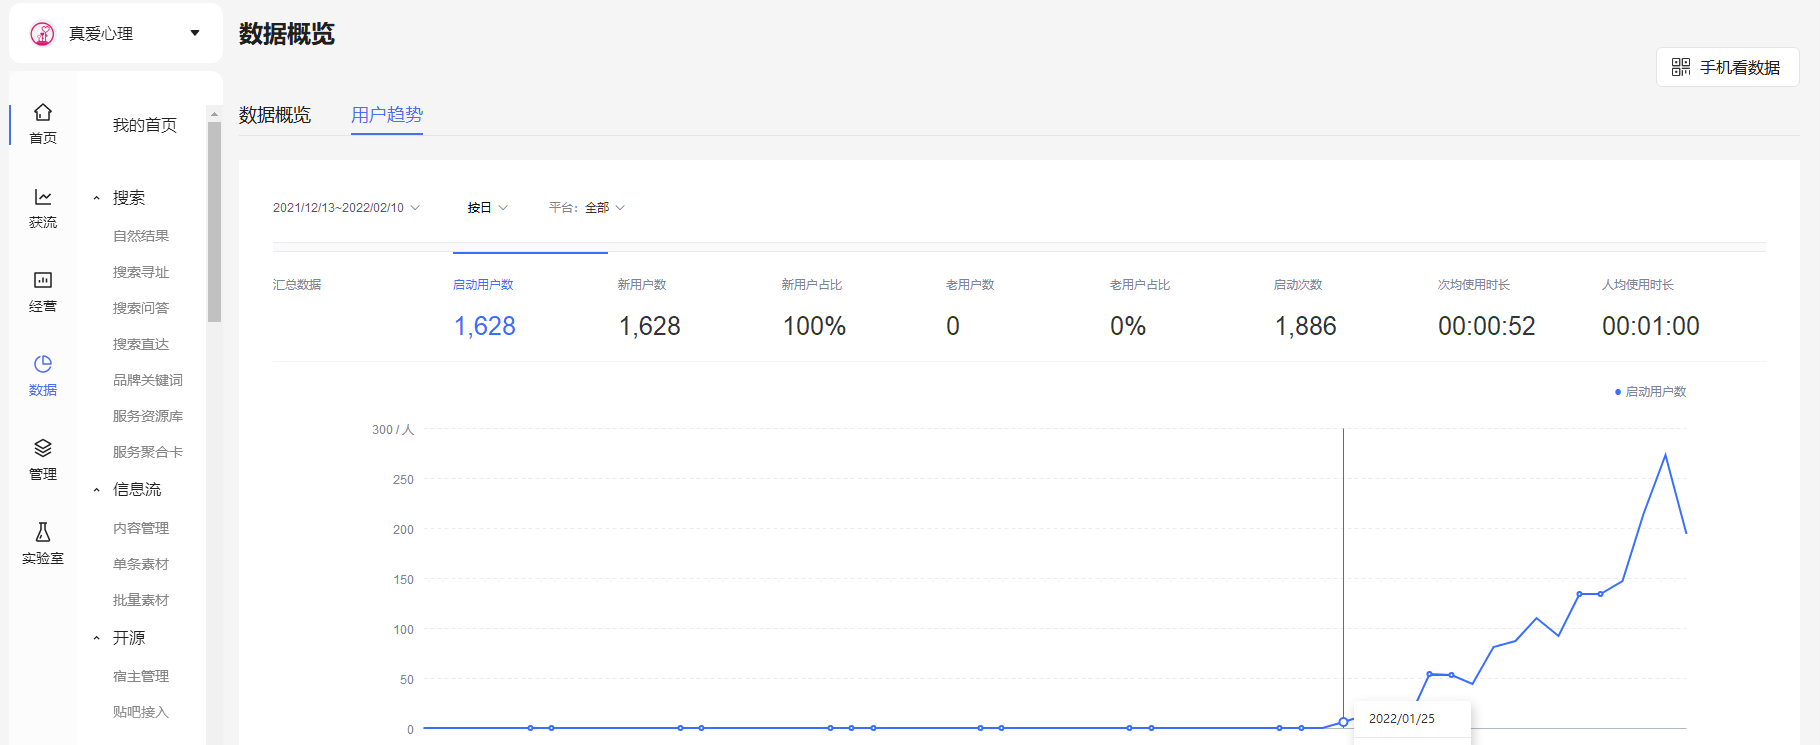Open 贴吧接入 menu item

coord(141,712)
